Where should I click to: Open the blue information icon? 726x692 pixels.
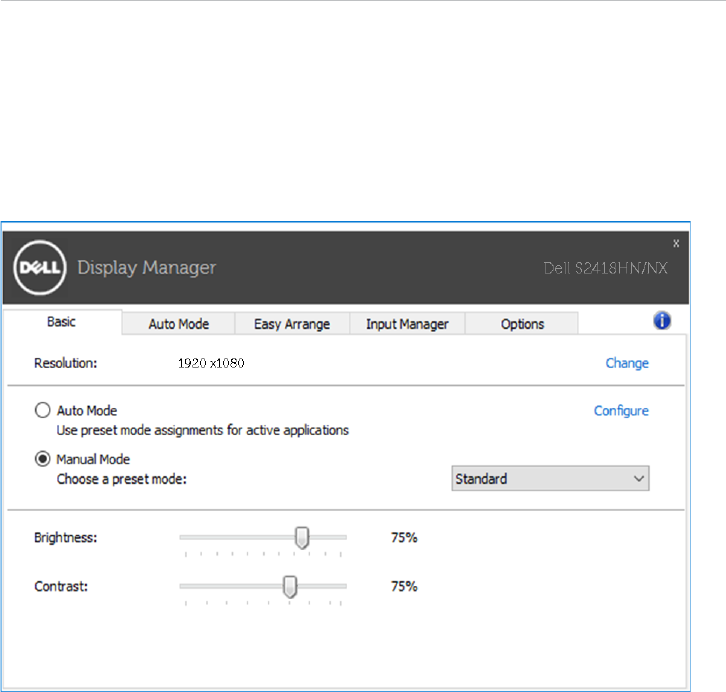tap(662, 321)
